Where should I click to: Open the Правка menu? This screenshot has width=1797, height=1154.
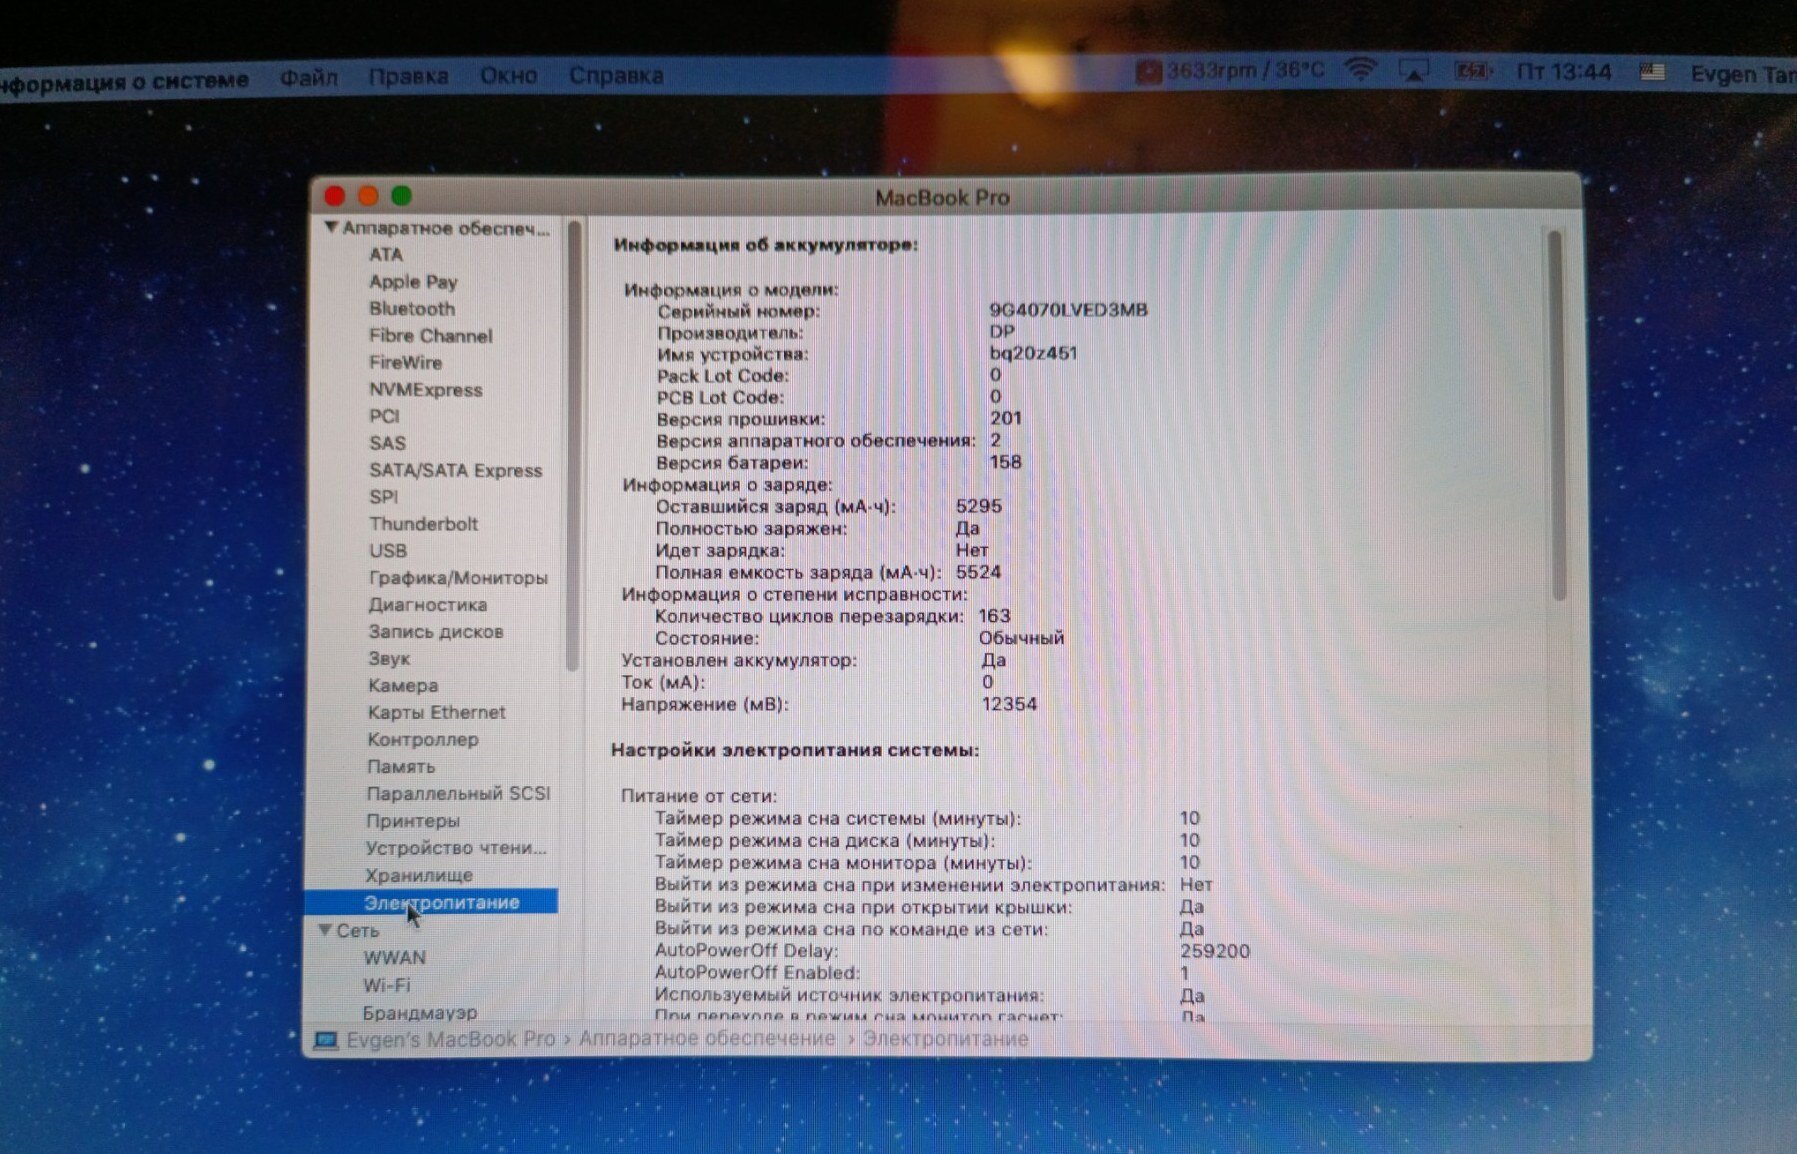click(x=408, y=76)
